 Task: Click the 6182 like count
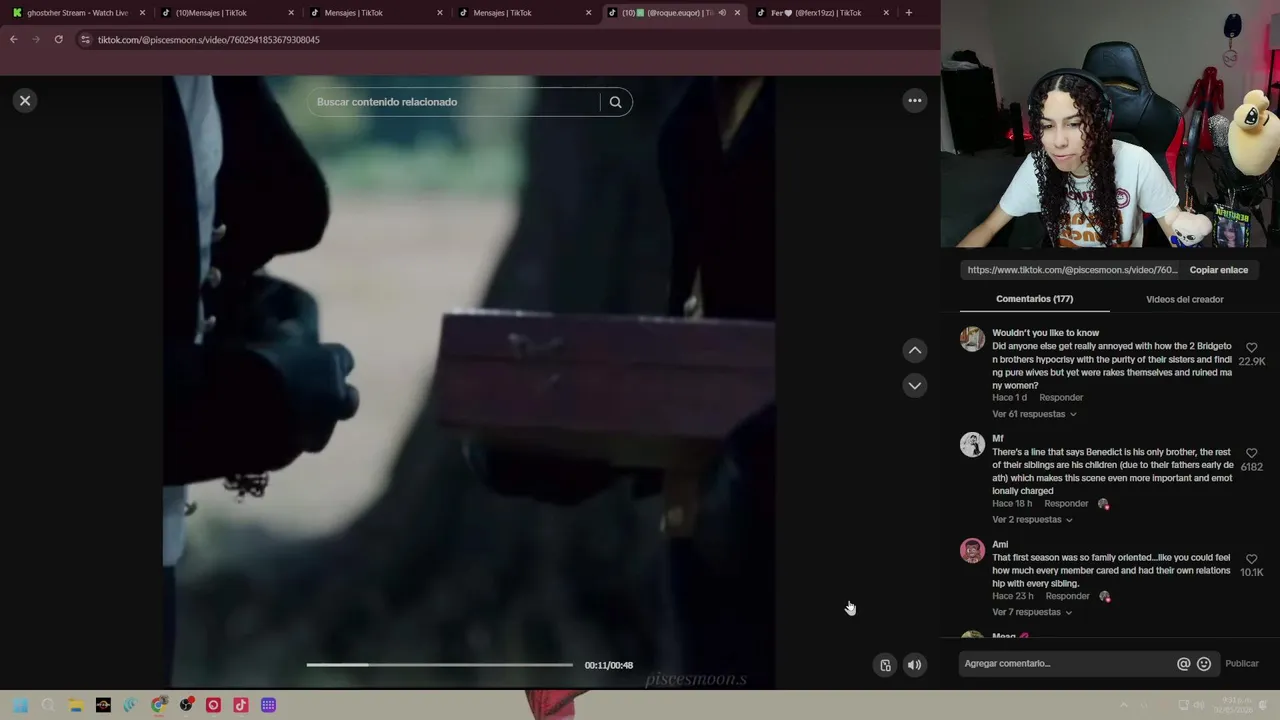(1252, 467)
